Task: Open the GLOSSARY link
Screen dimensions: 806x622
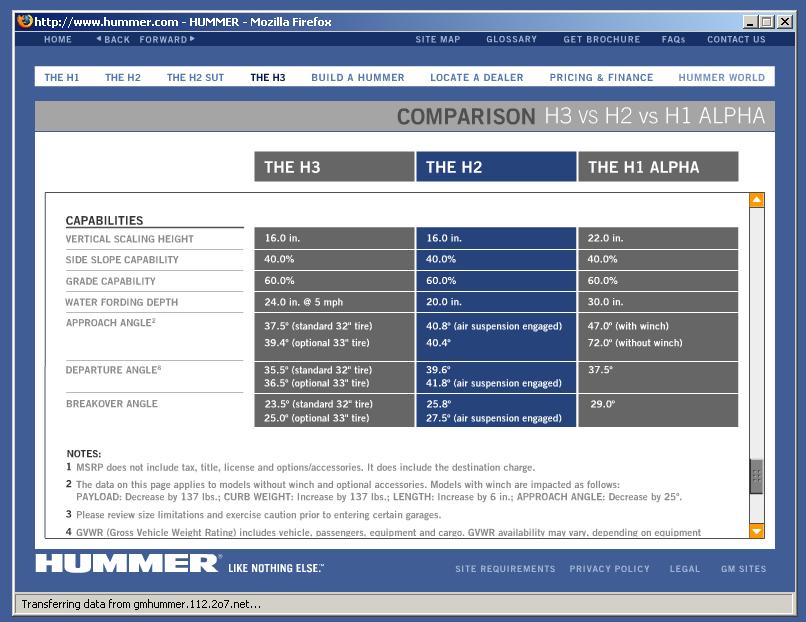Action: pyautogui.click(x=511, y=40)
